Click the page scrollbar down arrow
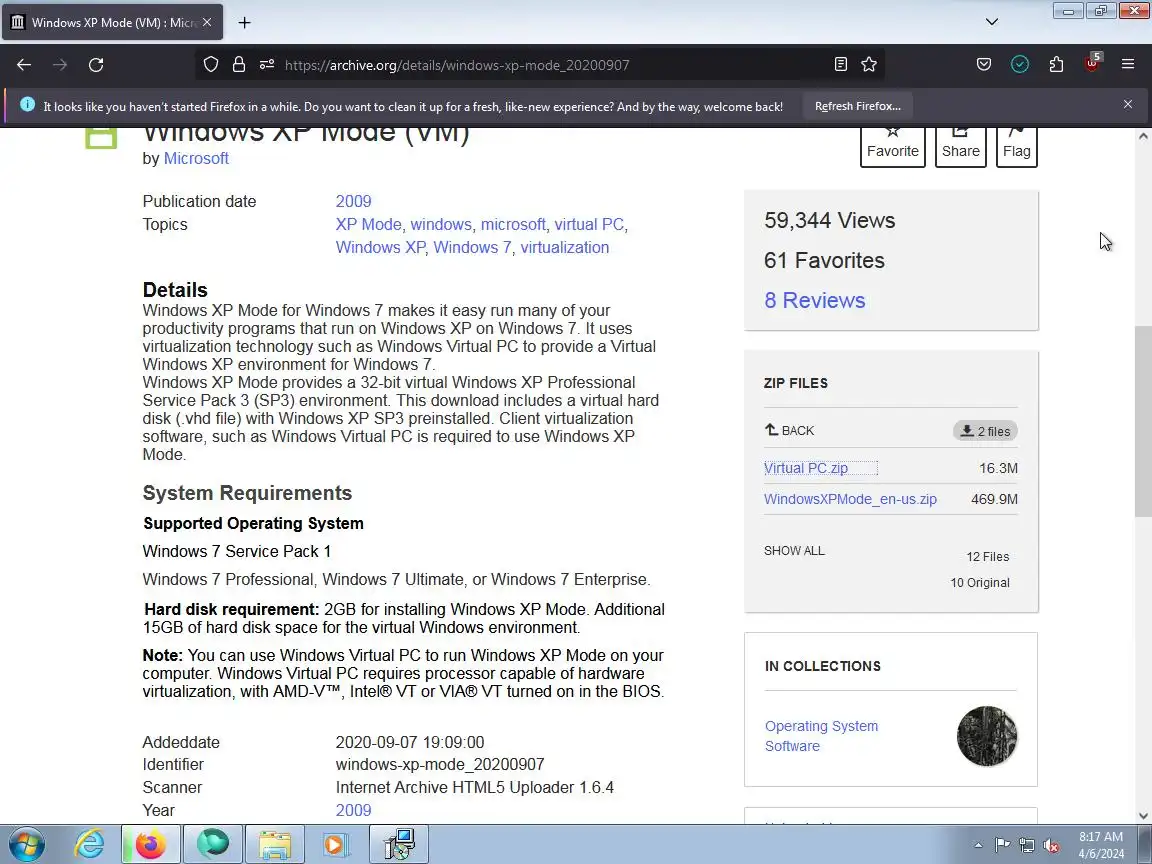The image size is (1152, 864). [x=1143, y=816]
